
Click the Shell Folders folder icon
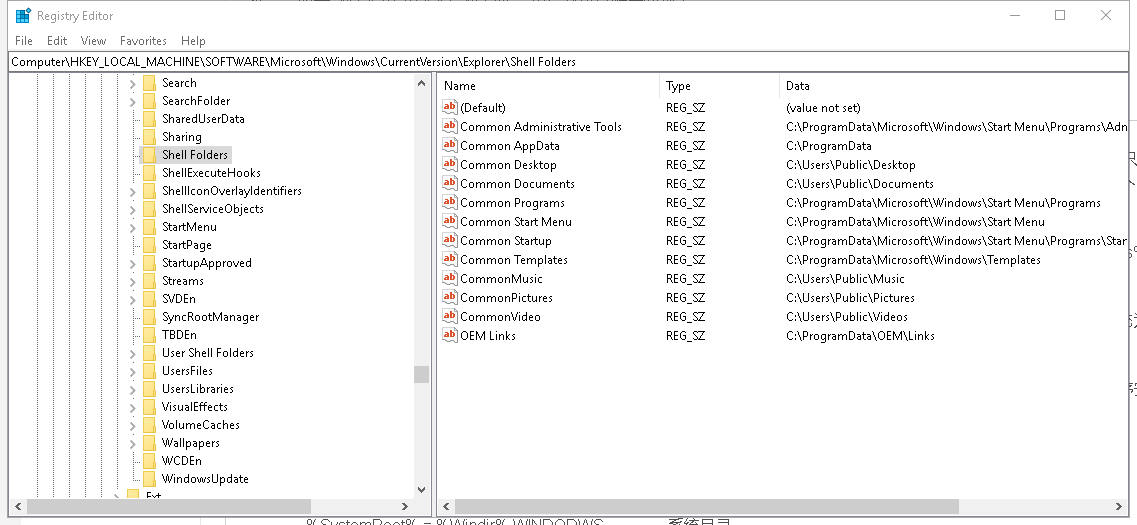[x=149, y=154]
